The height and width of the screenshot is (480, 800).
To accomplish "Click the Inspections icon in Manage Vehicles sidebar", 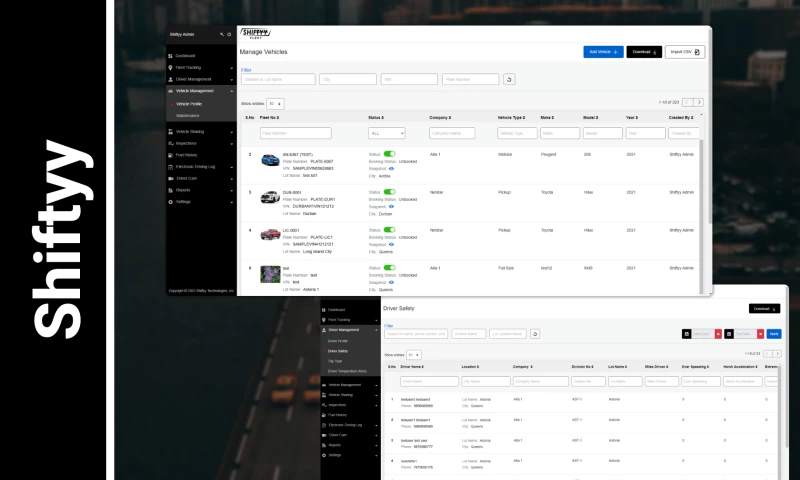I will point(170,143).
